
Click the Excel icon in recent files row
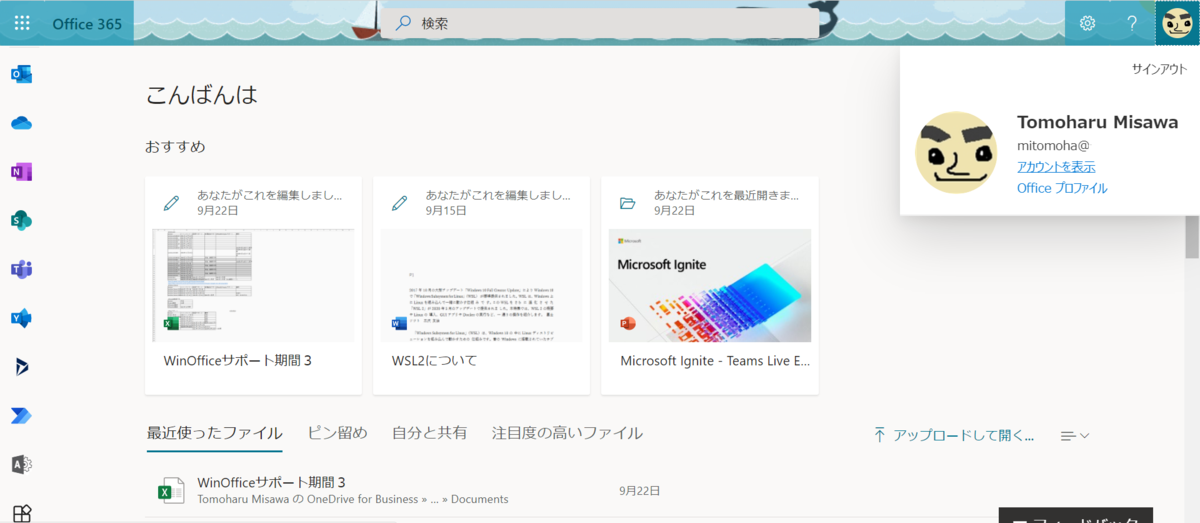171,490
